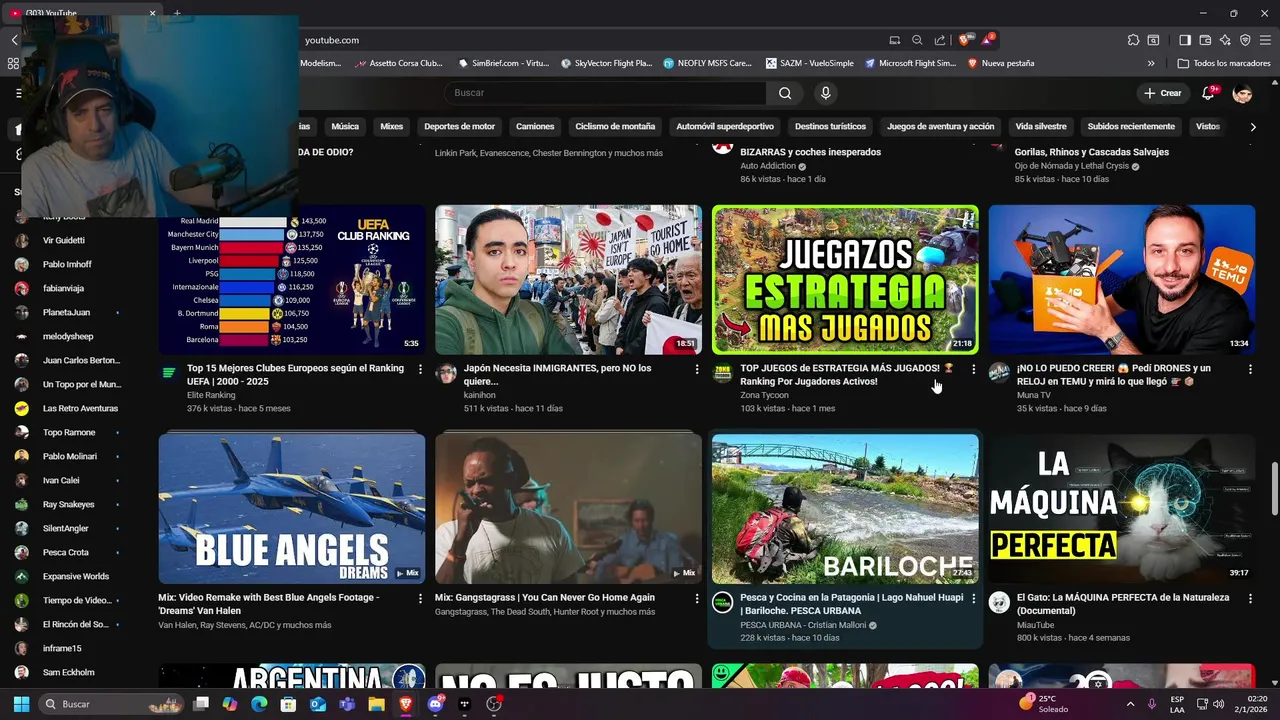
Task: Open Muna TV channel avatar
Action: (999, 373)
